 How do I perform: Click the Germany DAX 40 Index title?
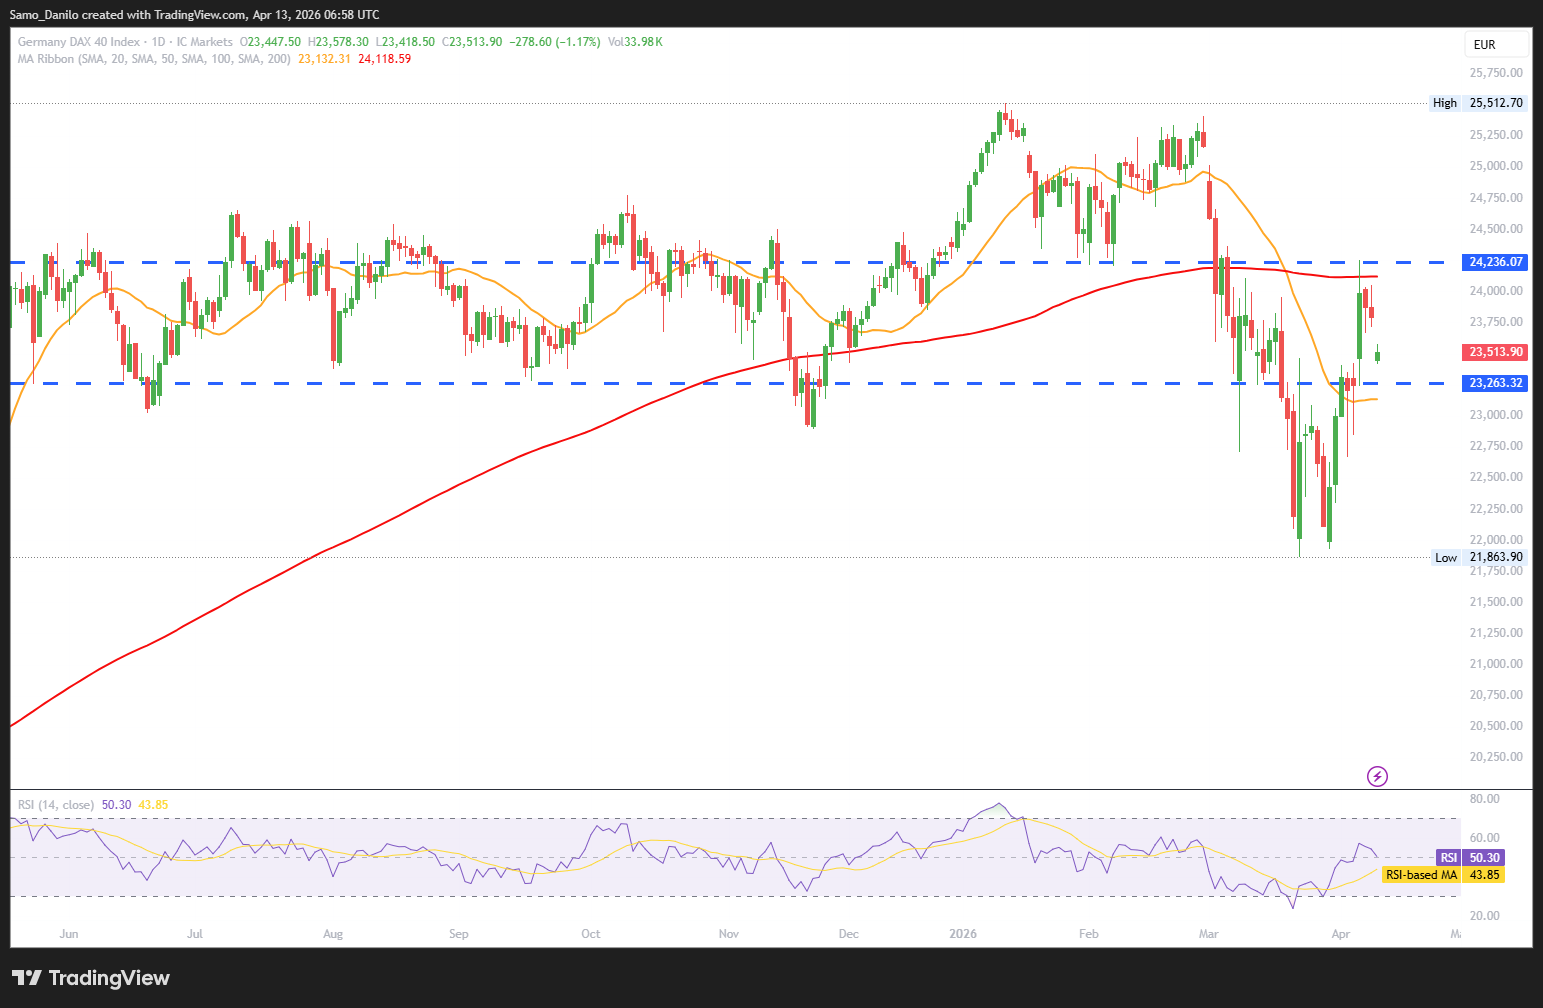click(x=79, y=42)
